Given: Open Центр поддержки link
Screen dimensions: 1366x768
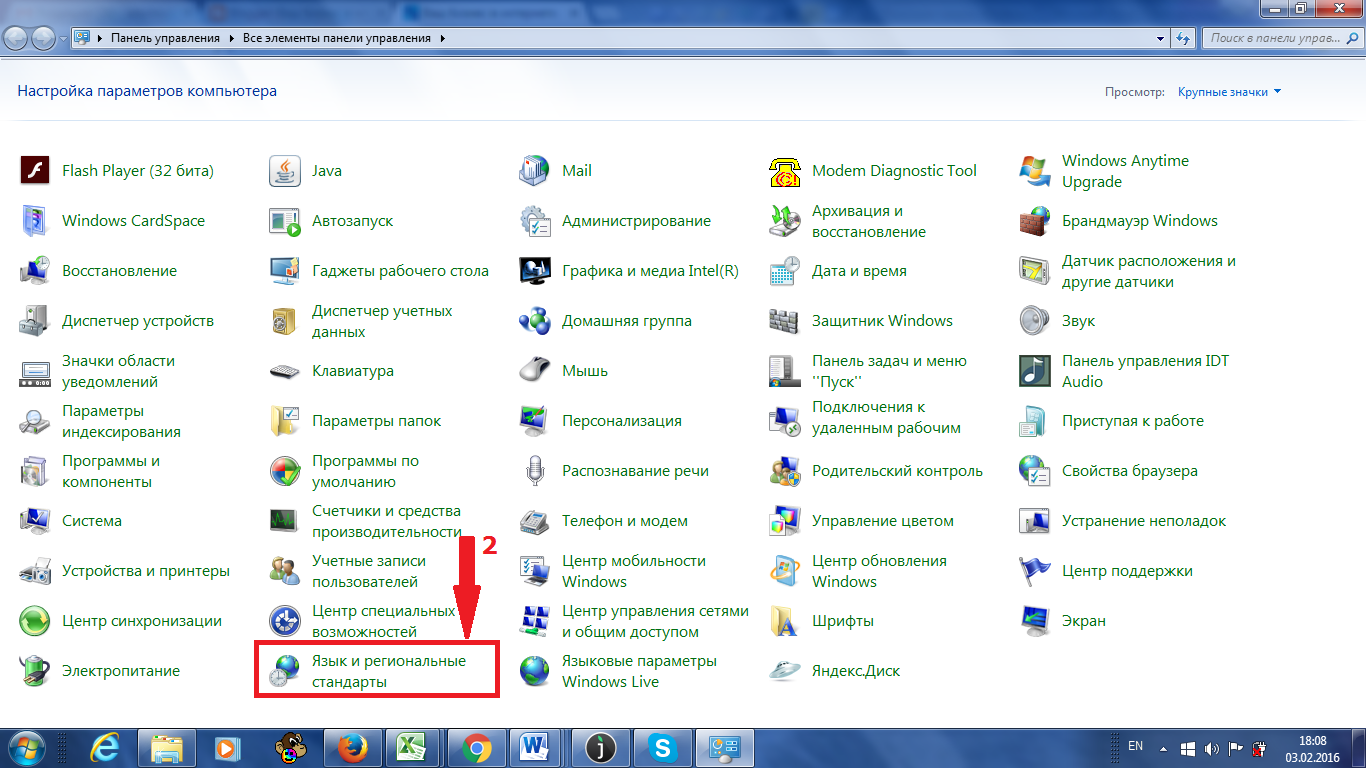Looking at the screenshot, I should click(1127, 571).
